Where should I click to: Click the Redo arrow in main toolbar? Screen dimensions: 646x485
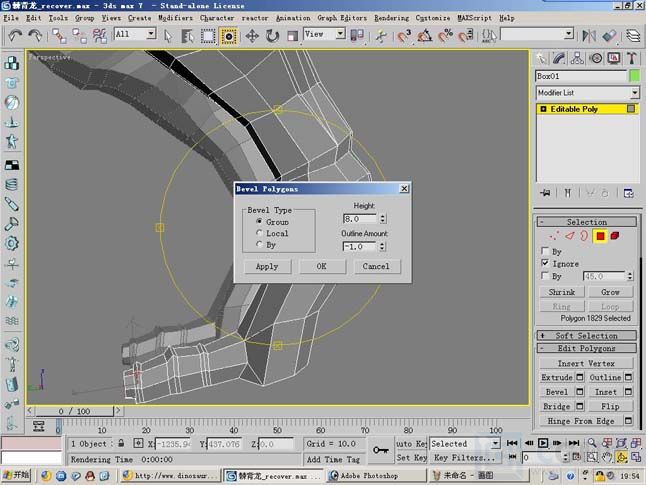pyautogui.click(x=35, y=36)
